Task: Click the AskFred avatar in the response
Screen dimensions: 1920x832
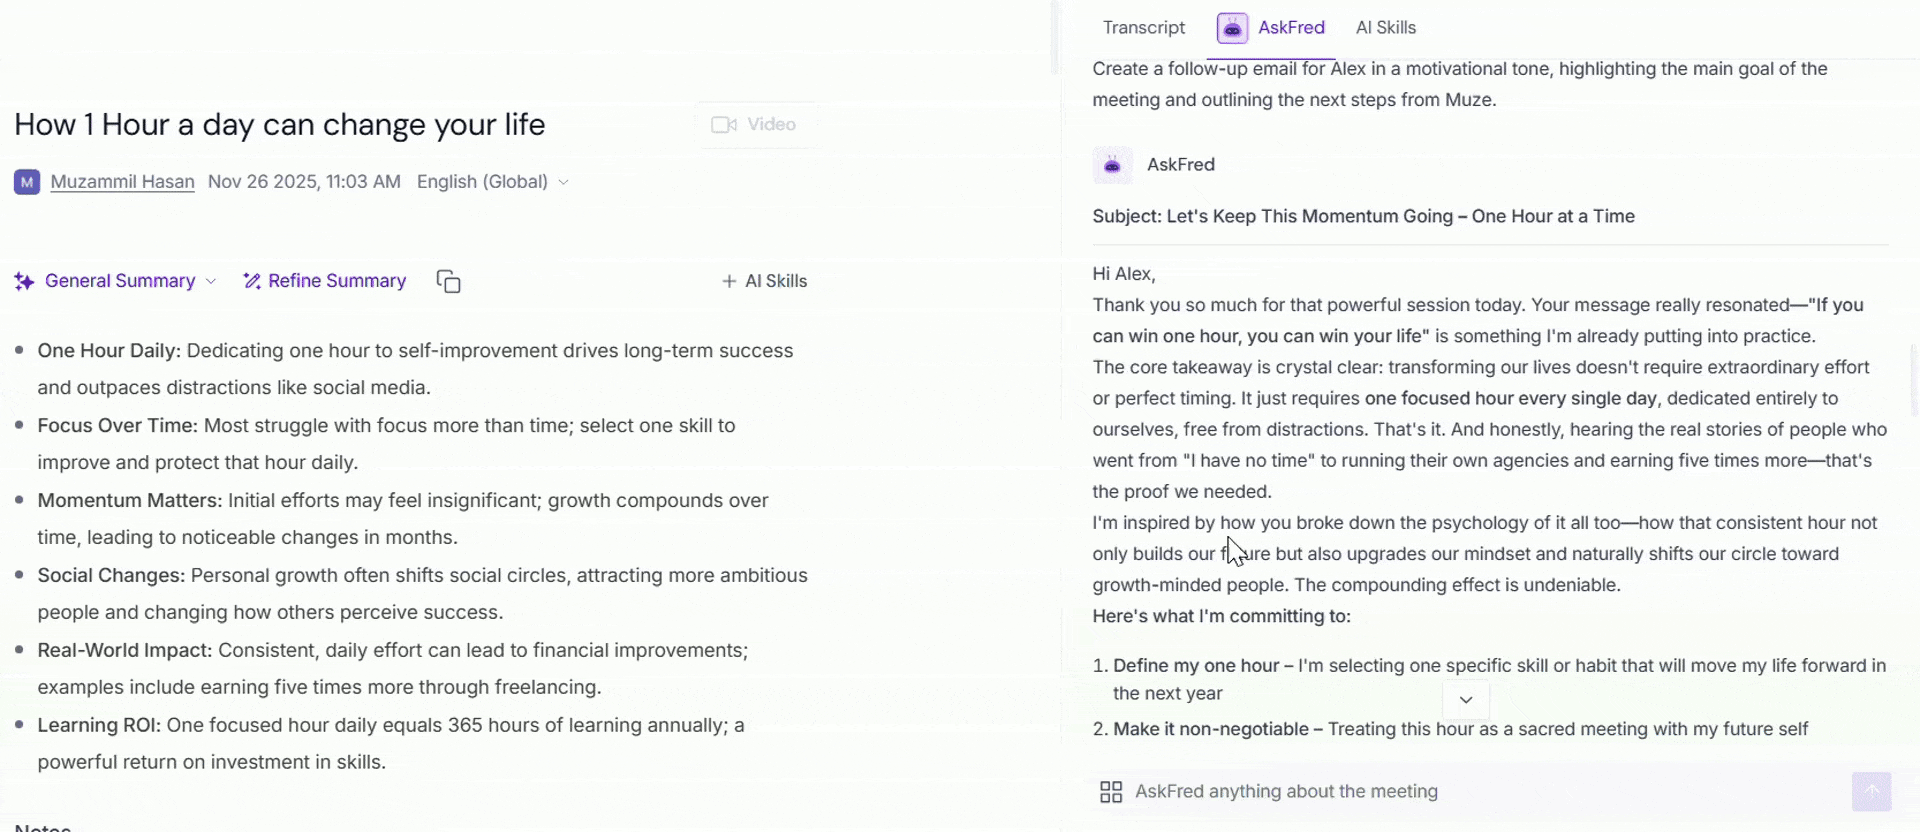Action: tap(1112, 165)
